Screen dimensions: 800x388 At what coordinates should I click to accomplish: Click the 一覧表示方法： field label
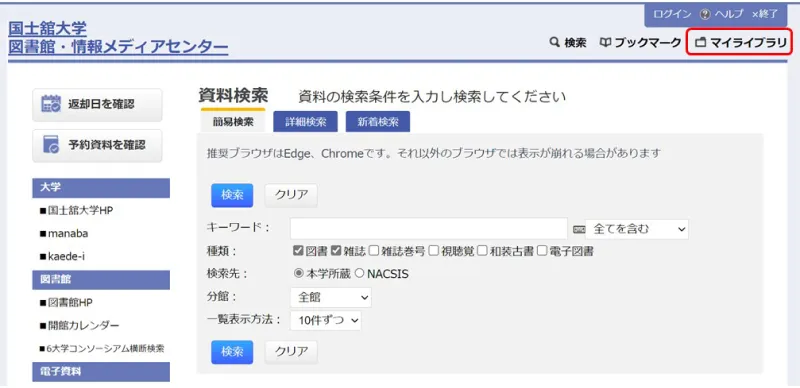244,320
